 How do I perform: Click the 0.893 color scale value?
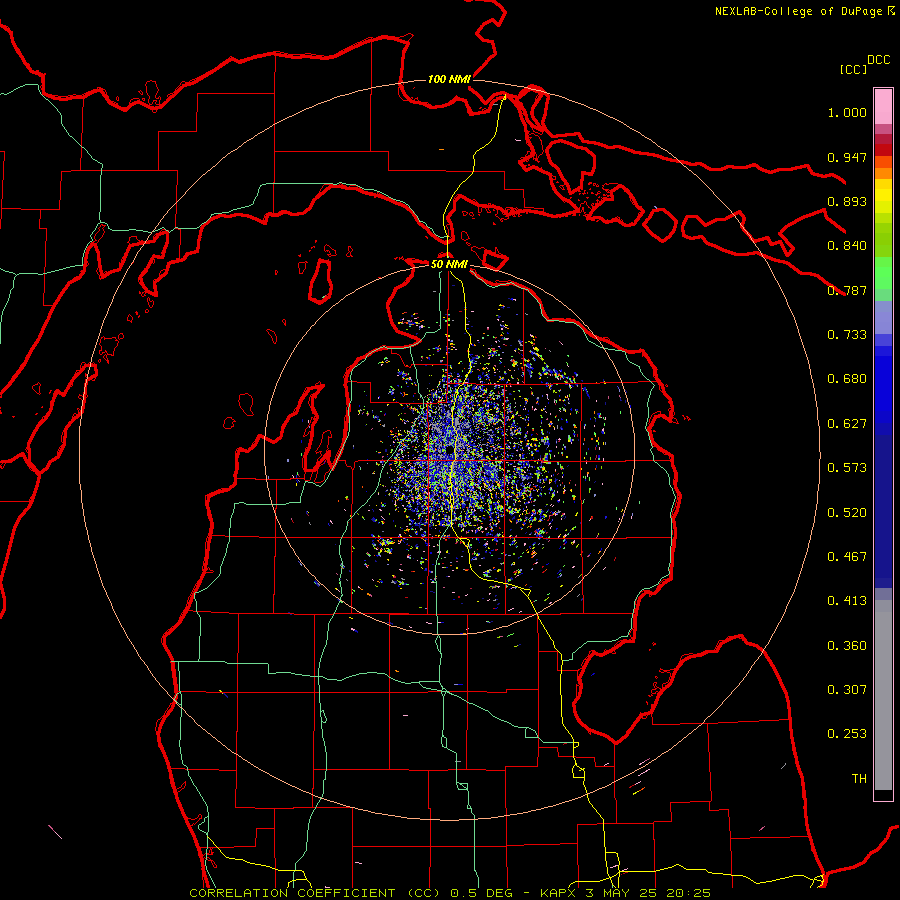click(x=847, y=201)
